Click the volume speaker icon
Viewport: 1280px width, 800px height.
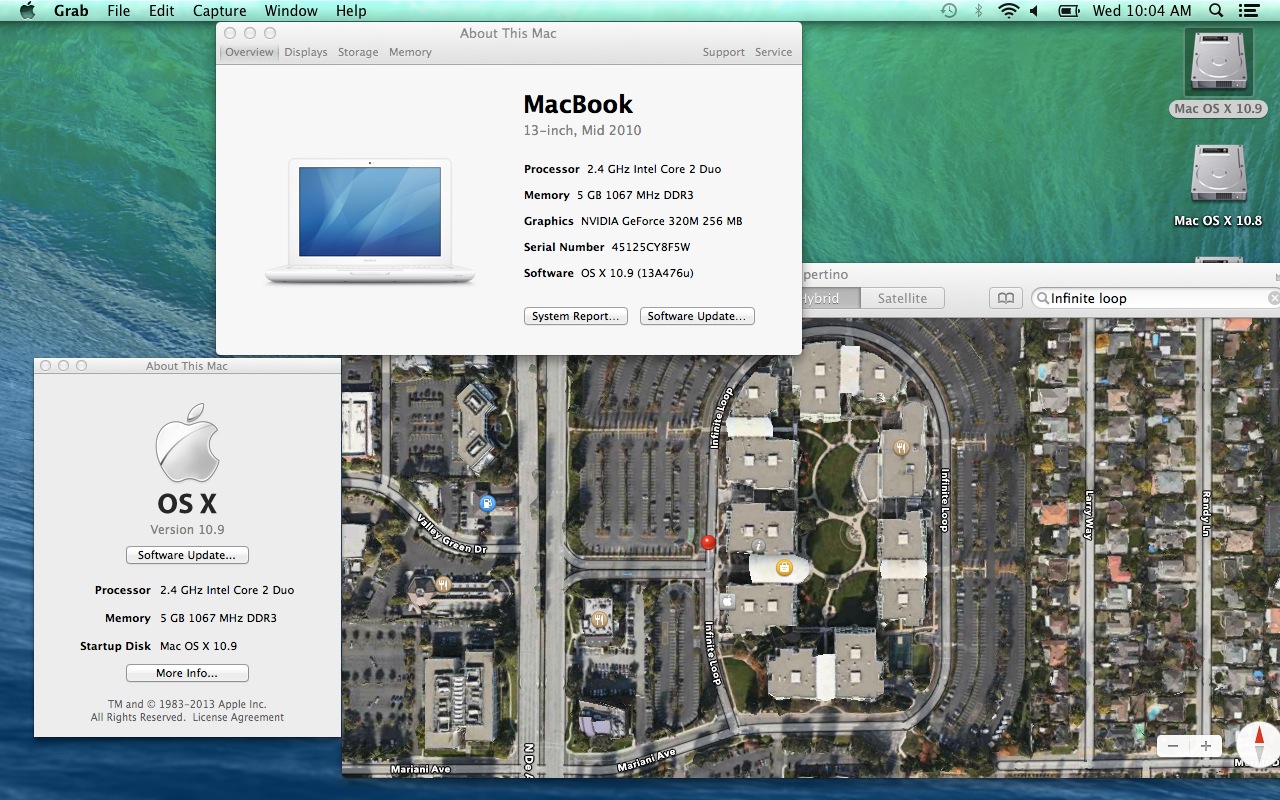click(1034, 11)
